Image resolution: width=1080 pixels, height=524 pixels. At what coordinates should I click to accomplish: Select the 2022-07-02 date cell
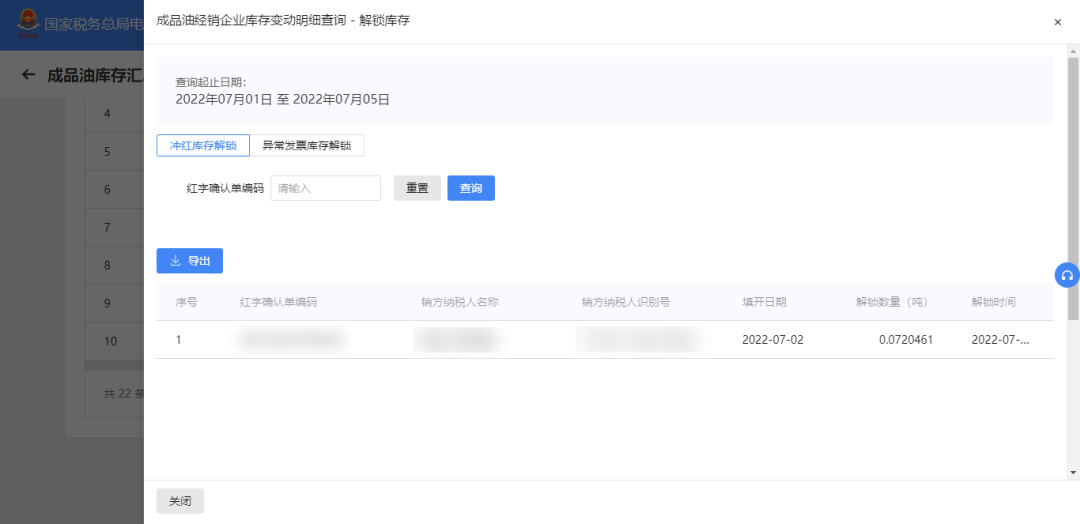(x=772, y=340)
